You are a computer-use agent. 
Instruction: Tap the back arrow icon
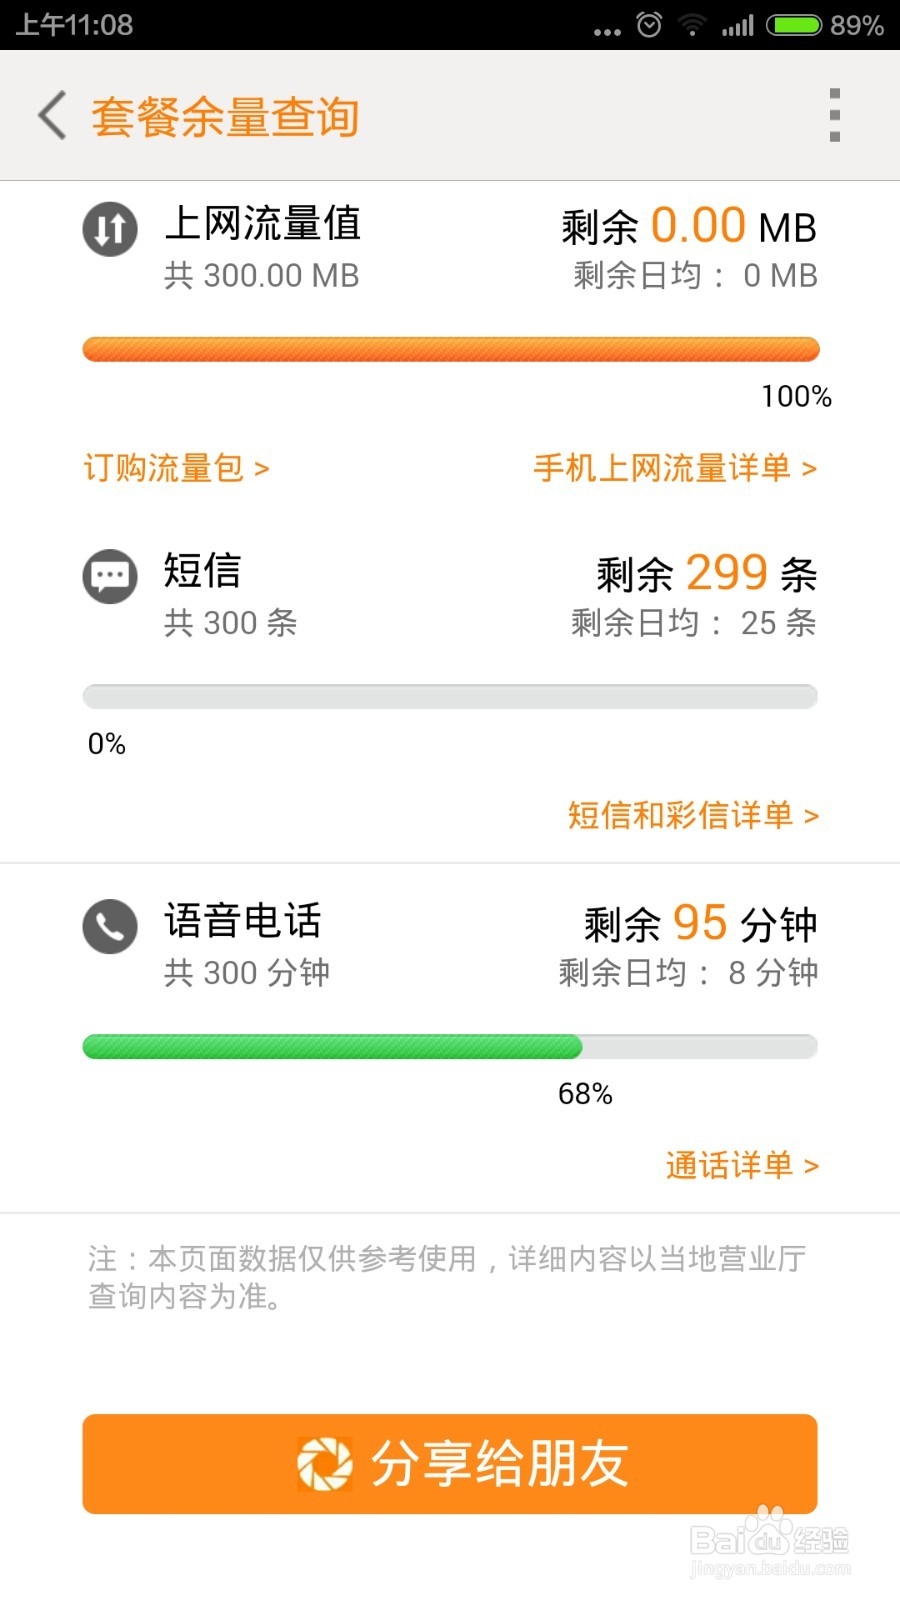[52, 115]
